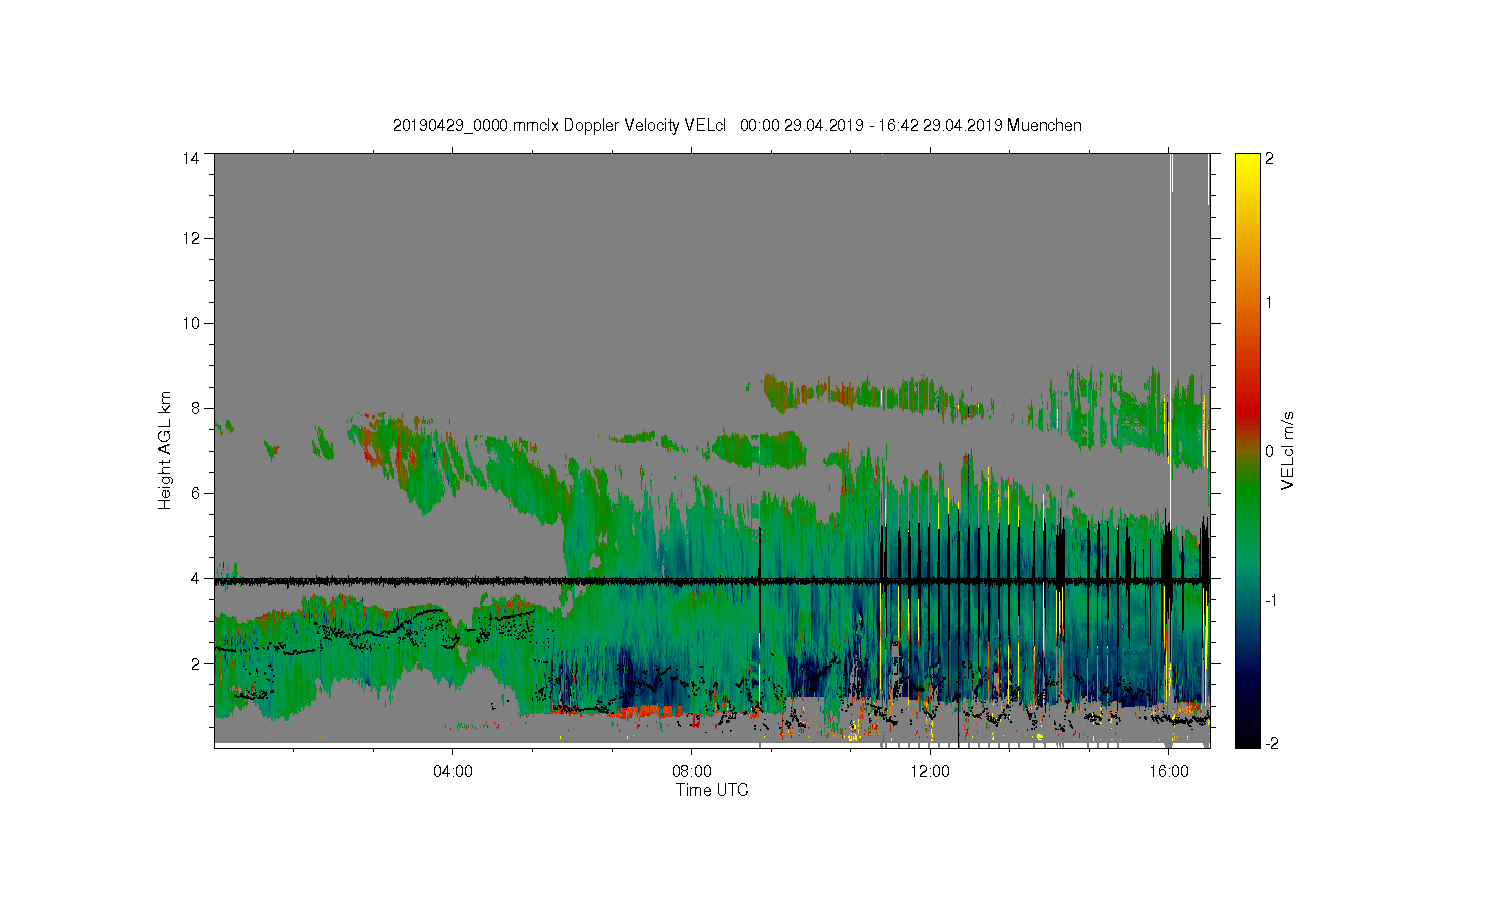Click the colorbar value label 1

click(x=1269, y=302)
